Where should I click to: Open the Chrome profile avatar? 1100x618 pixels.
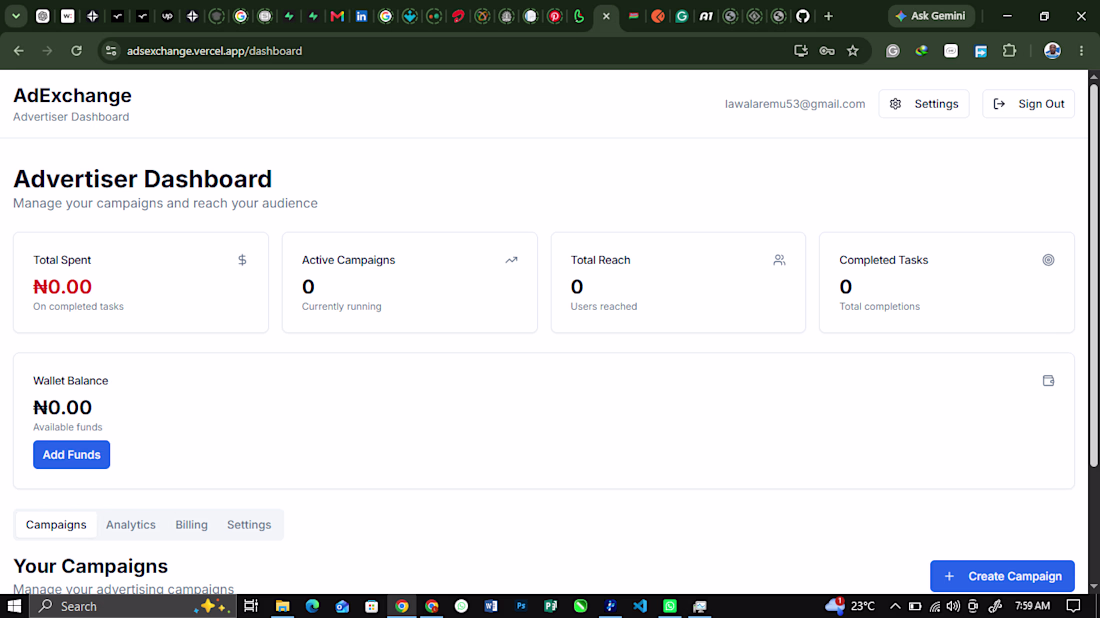point(1052,51)
